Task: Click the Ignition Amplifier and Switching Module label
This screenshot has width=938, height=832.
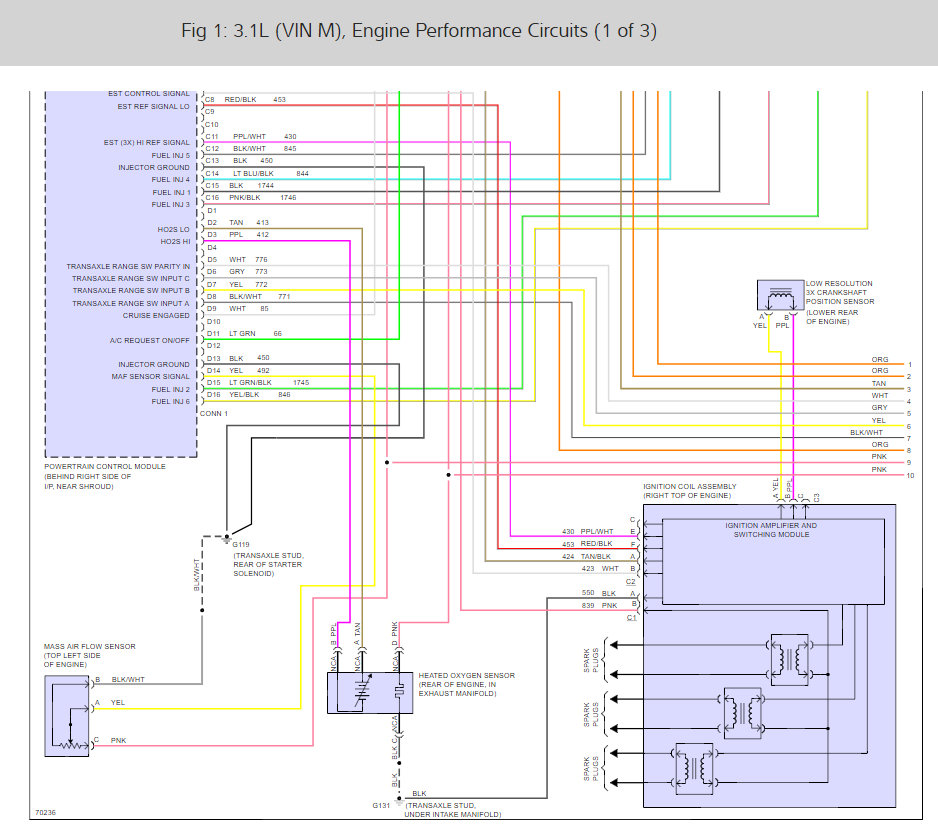Action: point(773,529)
